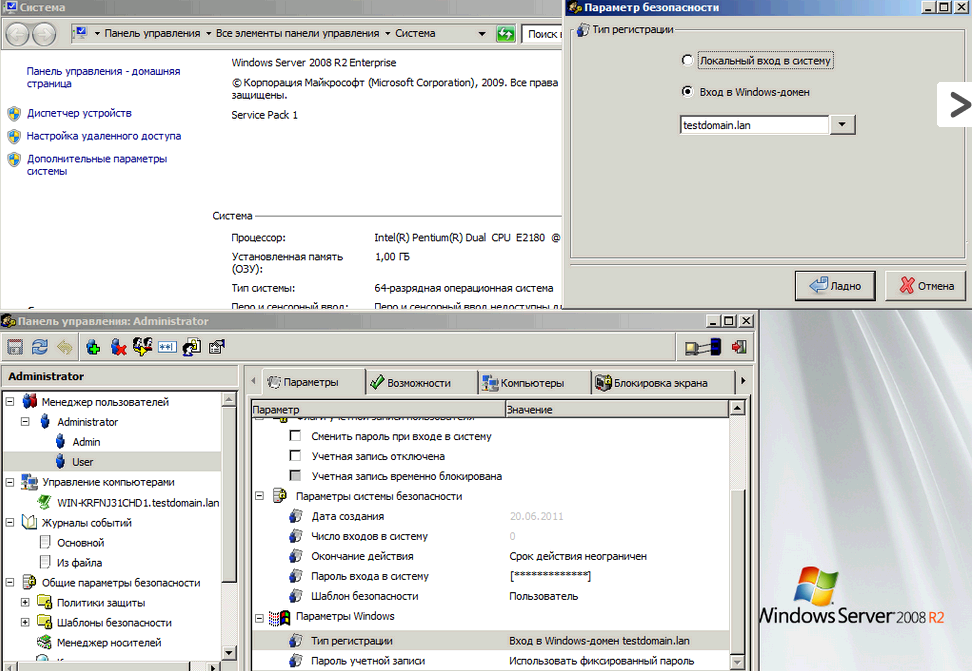The width and height of the screenshot is (973, 672).
Task: Select the User account in the tree
Action: pyautogui.click(x=82, y=462)
